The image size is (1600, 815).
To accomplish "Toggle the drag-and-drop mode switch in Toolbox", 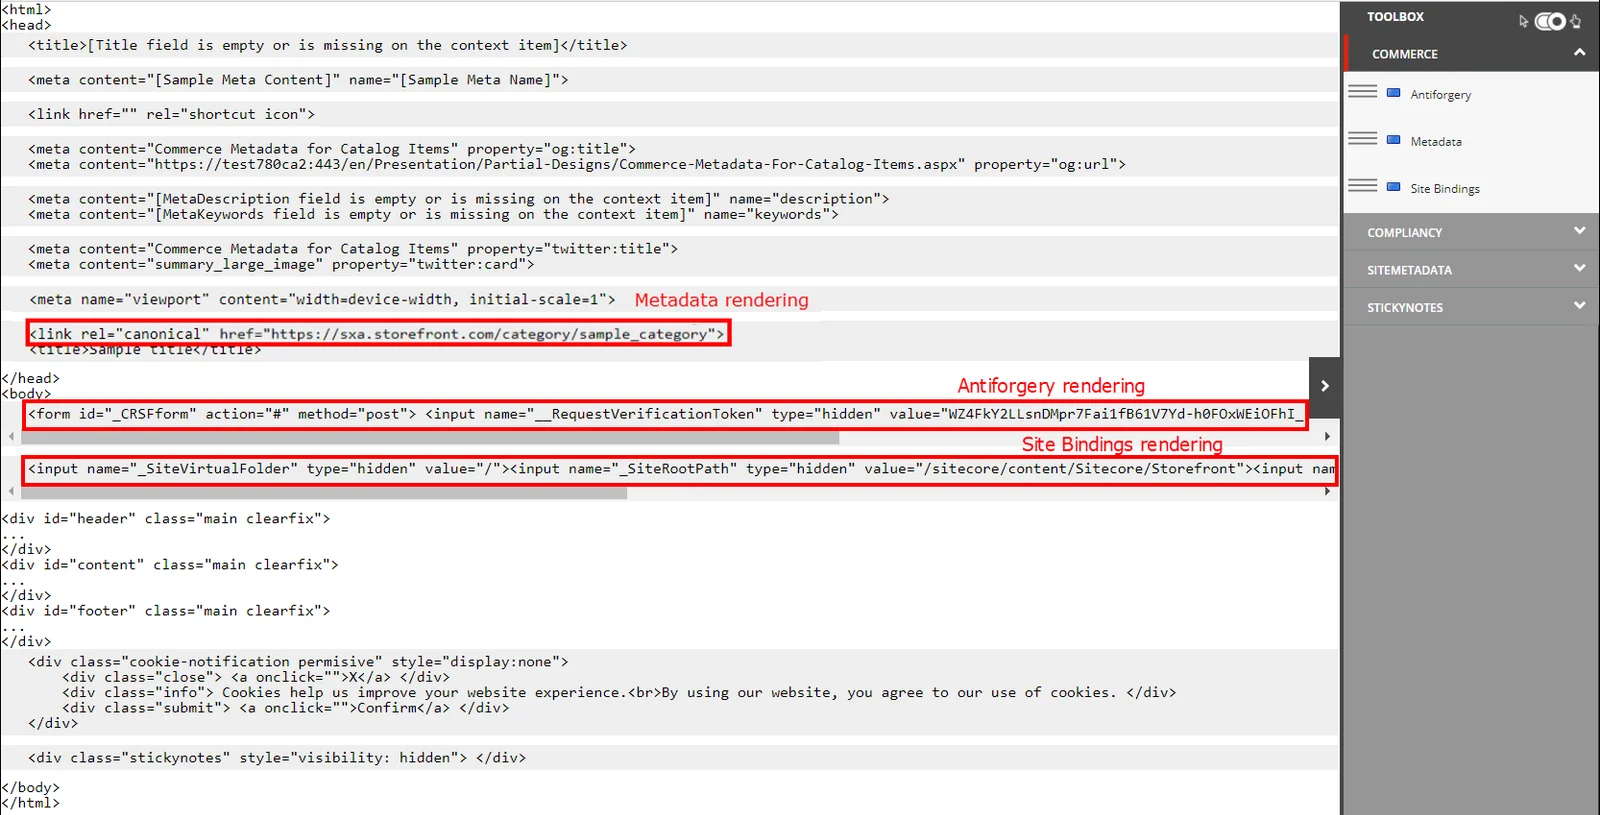I will (x=1550, y=21).
